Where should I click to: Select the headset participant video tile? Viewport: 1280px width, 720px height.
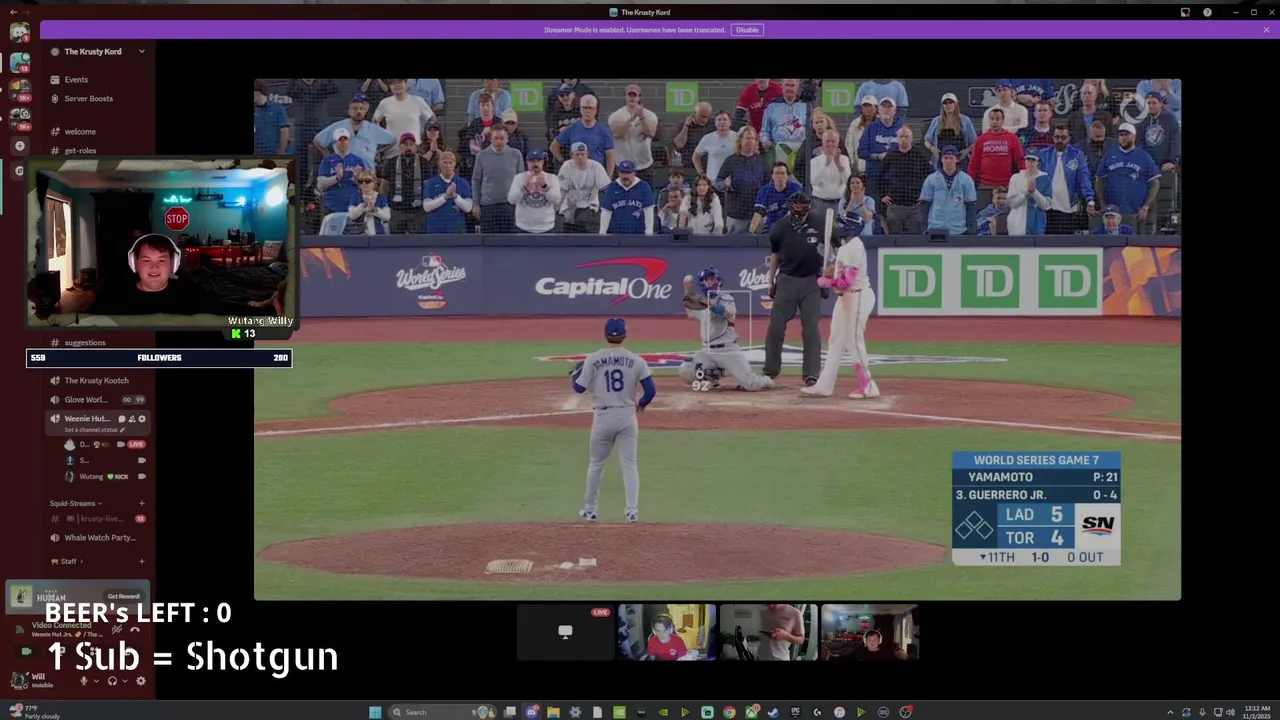[870, 632]
